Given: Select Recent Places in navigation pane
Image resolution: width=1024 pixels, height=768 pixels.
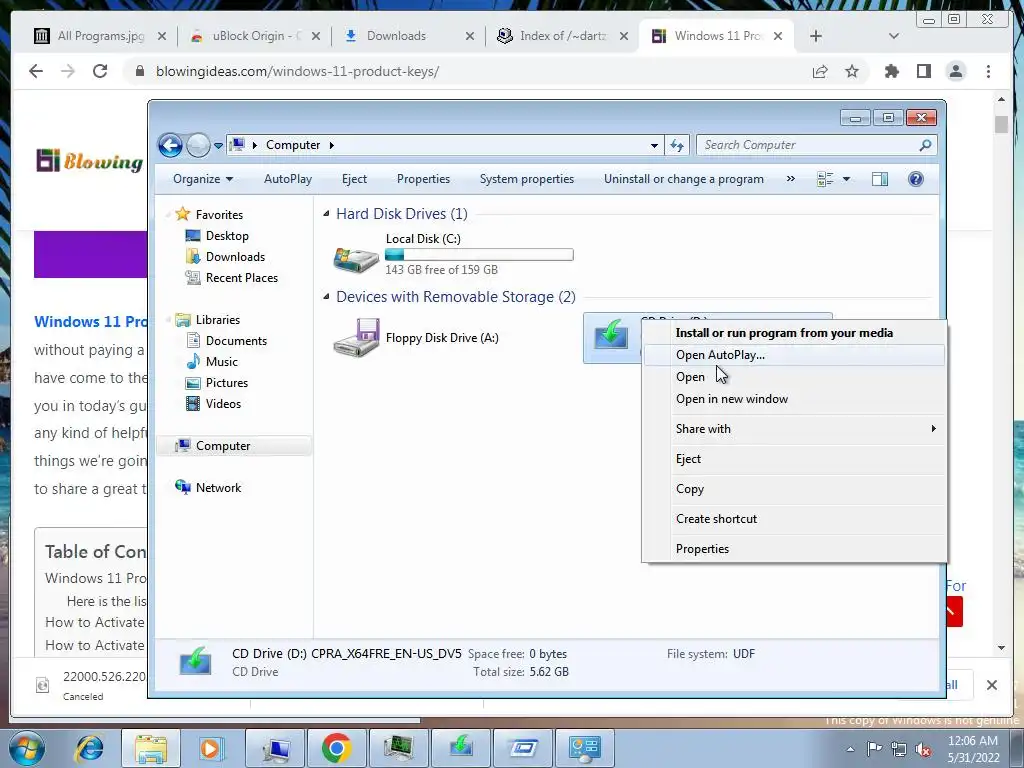Looking at the screenshot, I should tap(242, 278).
